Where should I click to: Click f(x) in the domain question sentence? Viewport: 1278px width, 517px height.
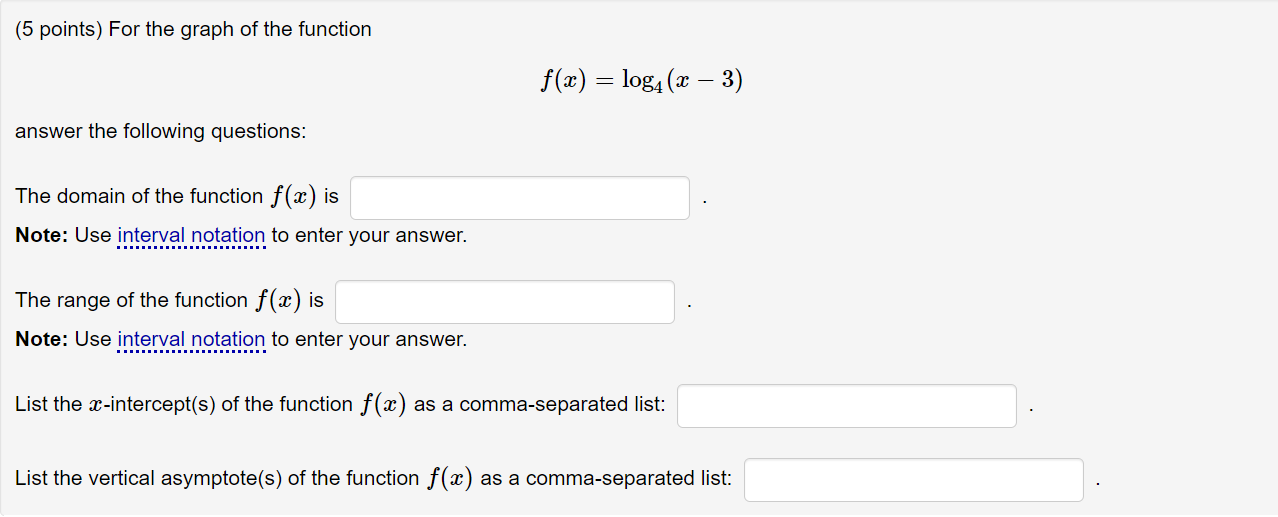point(293,197)
